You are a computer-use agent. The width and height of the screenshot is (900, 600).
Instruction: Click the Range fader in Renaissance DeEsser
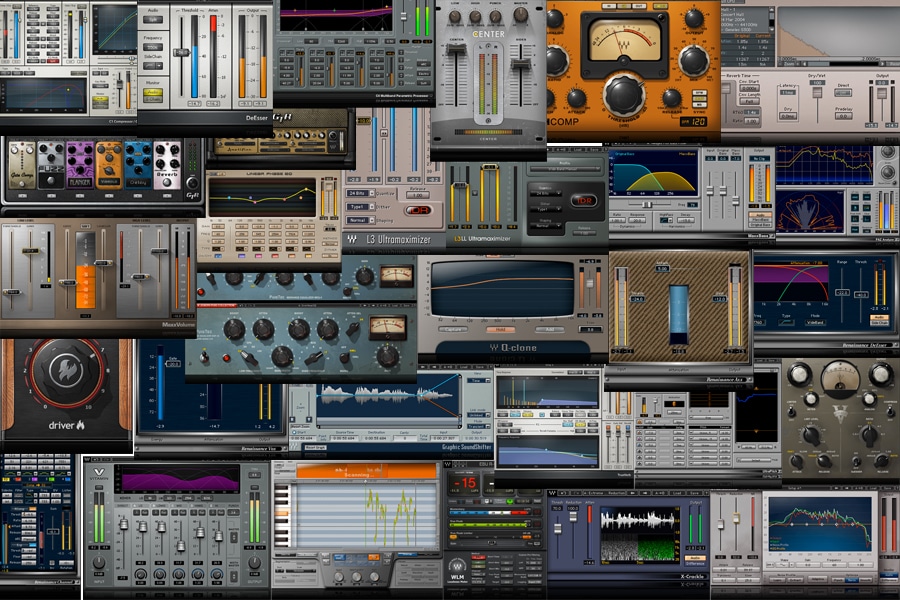click(x=842, y=292)
